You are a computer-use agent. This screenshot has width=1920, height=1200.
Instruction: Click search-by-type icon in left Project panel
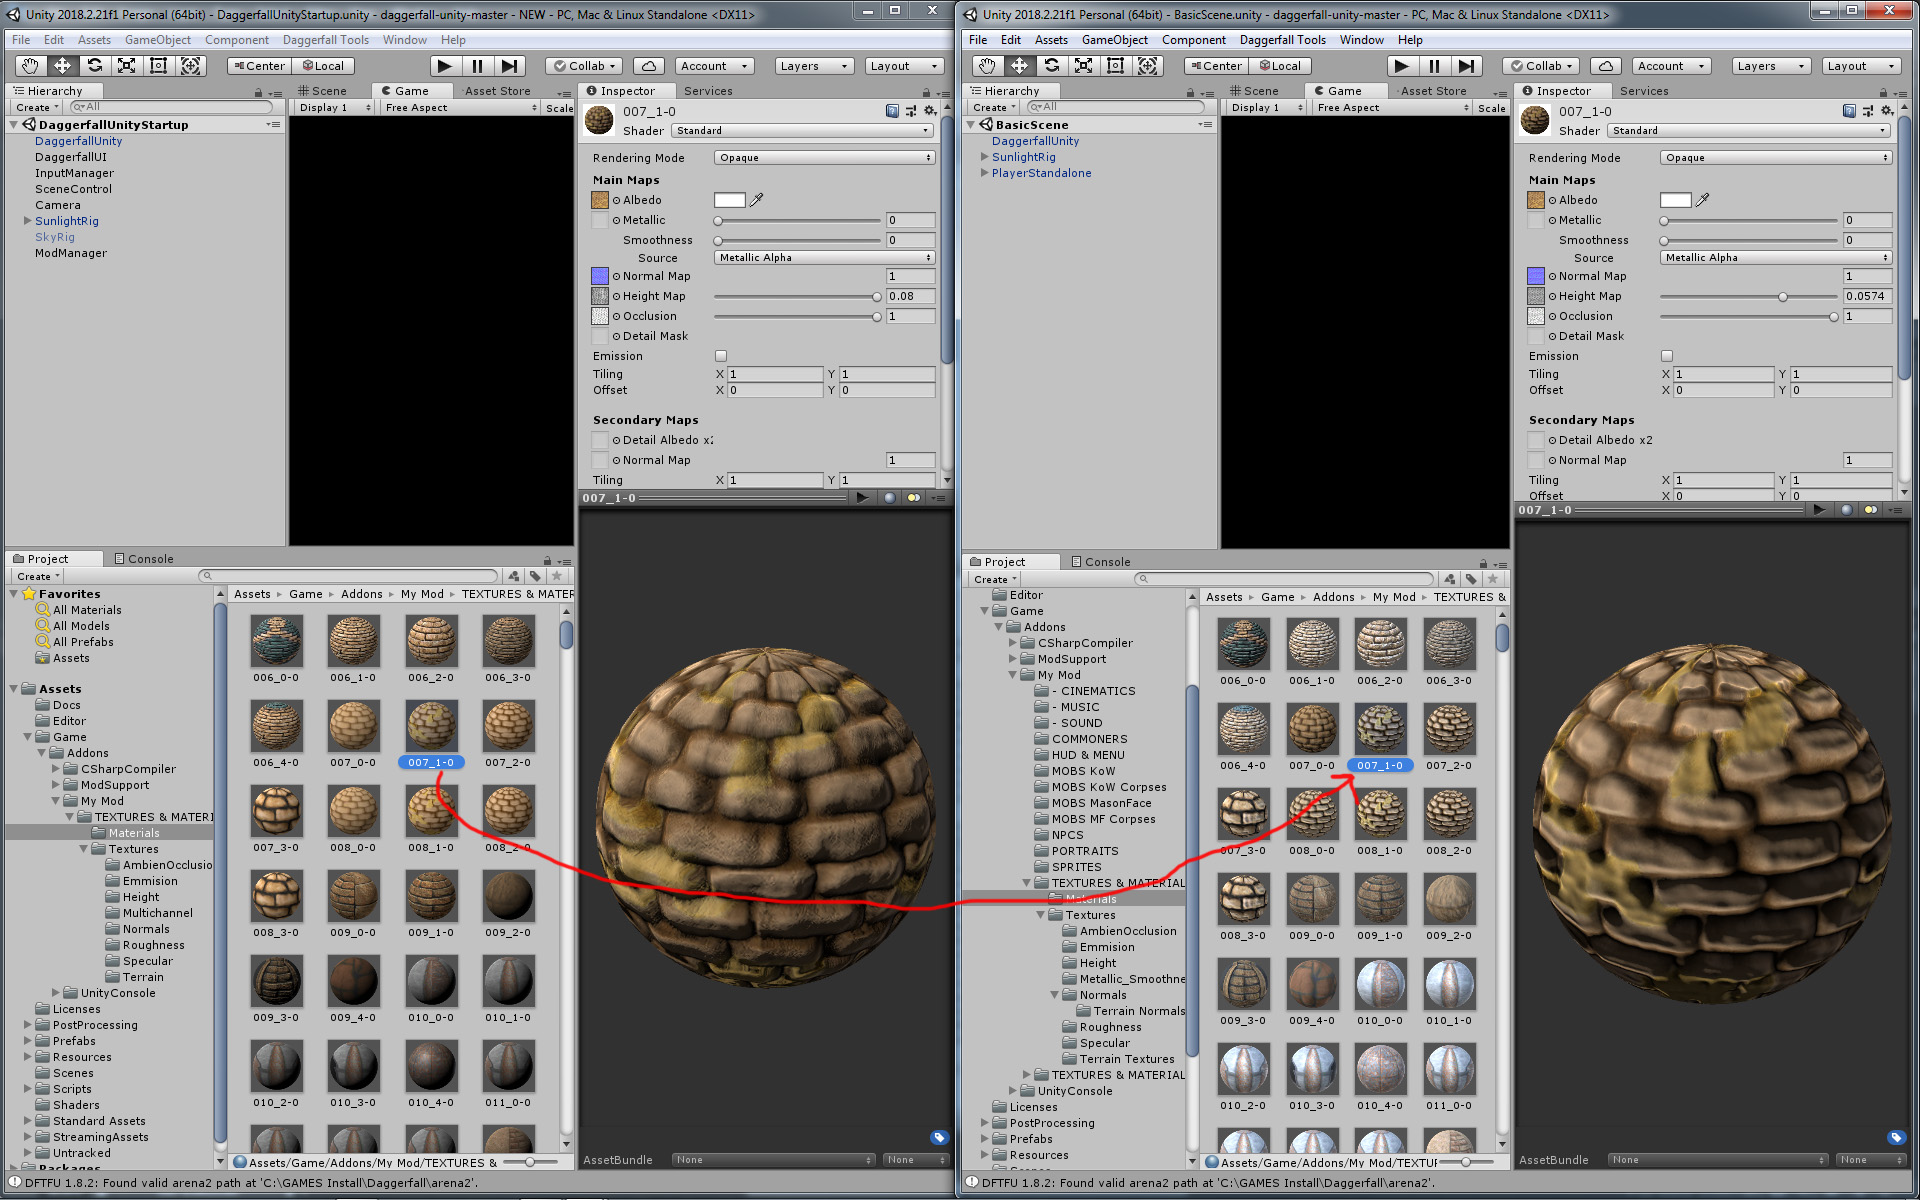click(x=514, y=576)
